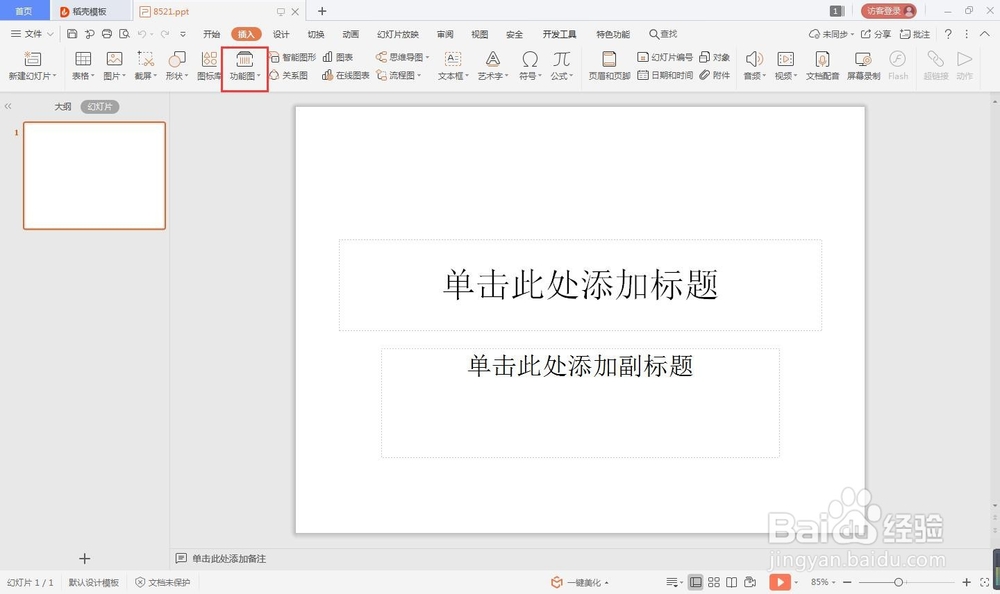
Task: Open the 形状 shapes gallery
Action: [177, 66]
